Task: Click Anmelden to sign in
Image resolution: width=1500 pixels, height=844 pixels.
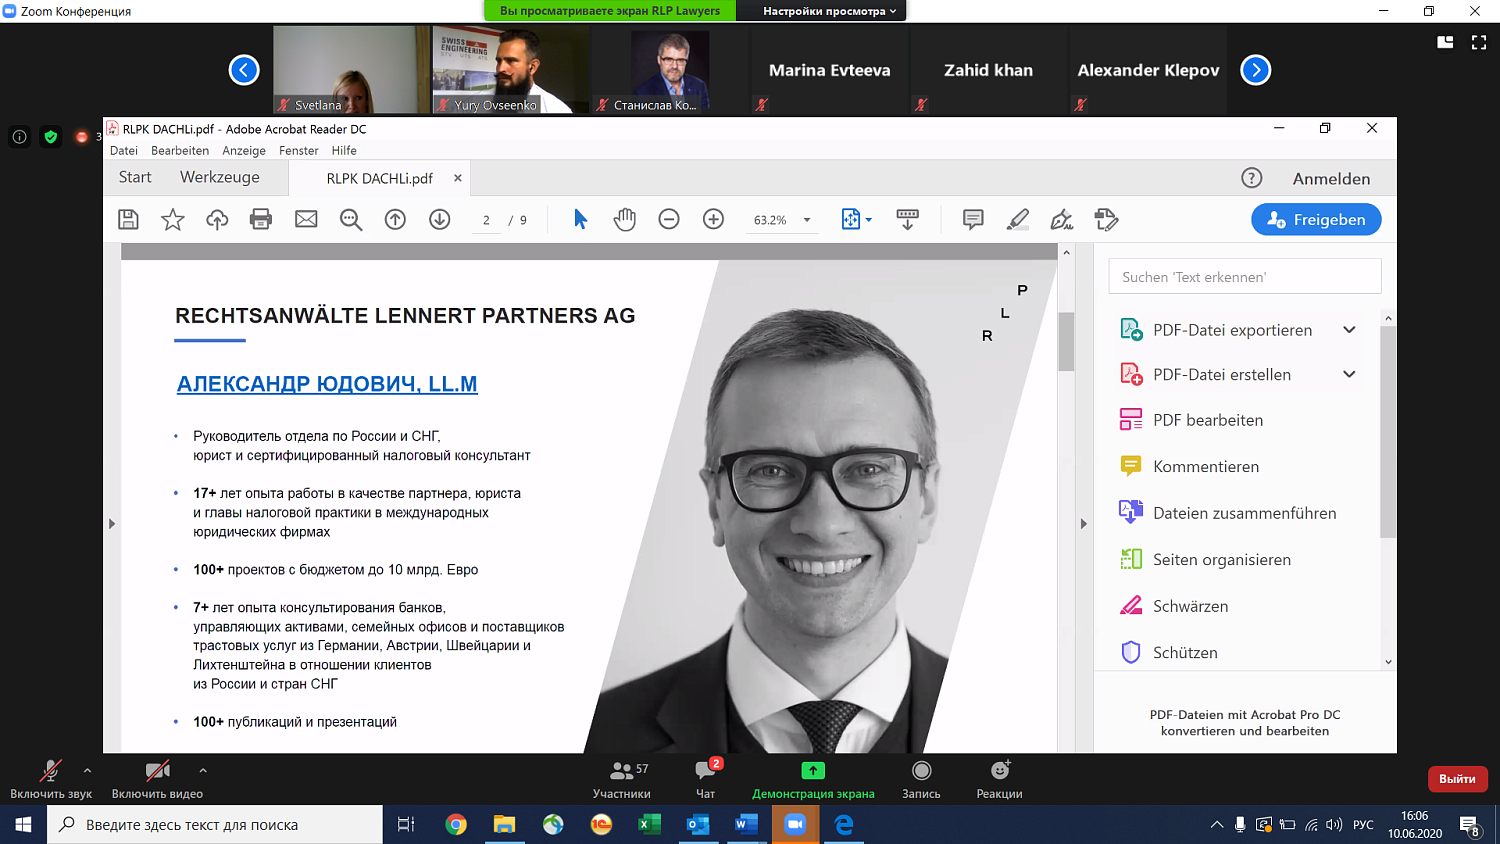Action: 1331,179
